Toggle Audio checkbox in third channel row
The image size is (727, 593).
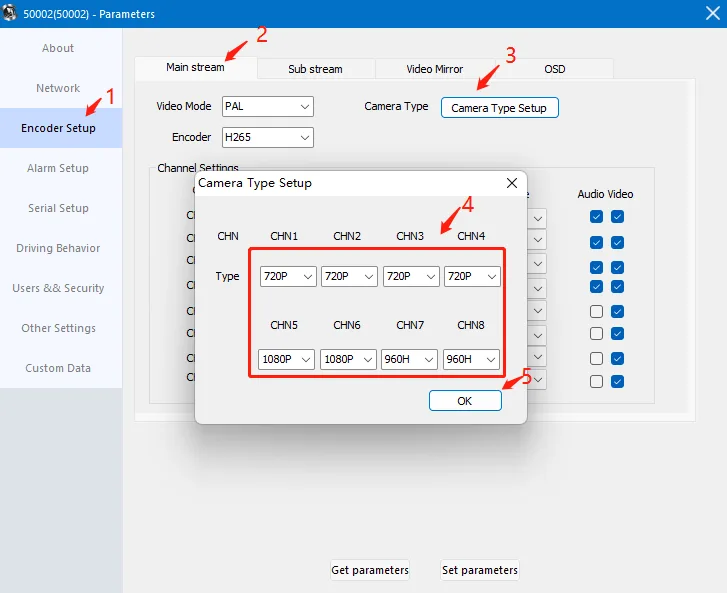596,268
